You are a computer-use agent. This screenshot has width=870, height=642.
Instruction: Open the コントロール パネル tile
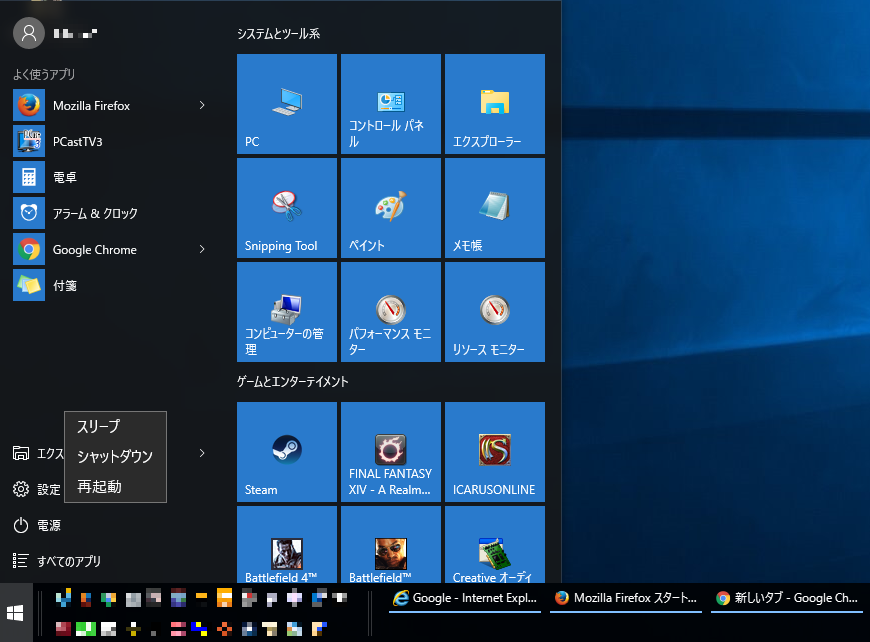(391, 104)
